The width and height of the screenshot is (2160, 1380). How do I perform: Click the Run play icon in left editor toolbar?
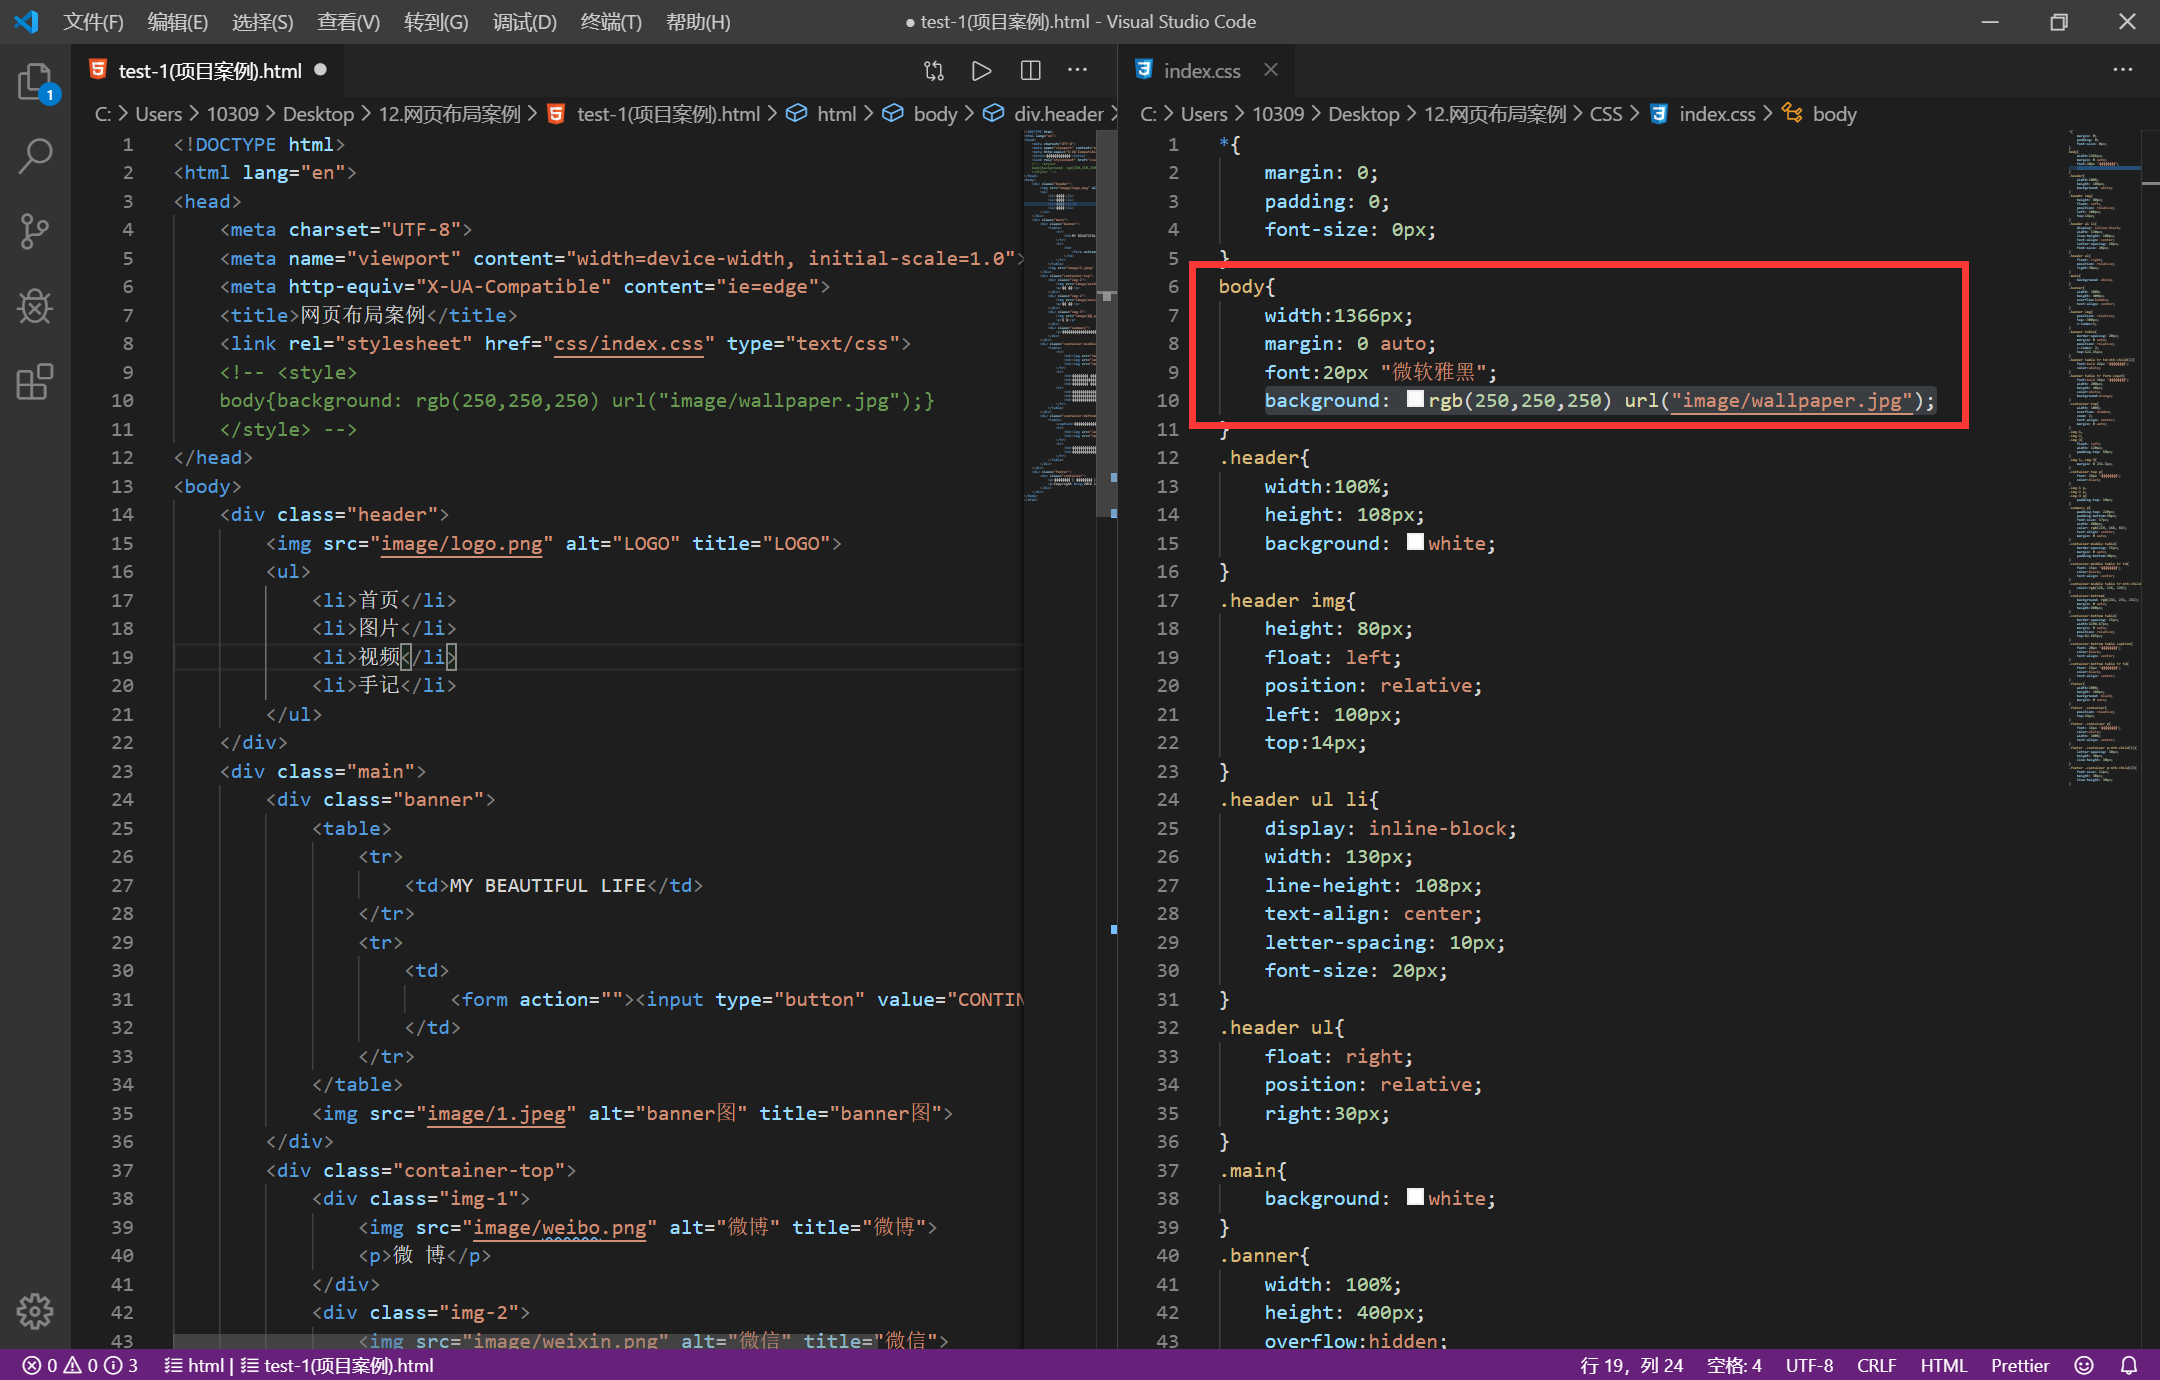(x=981, y=70)
